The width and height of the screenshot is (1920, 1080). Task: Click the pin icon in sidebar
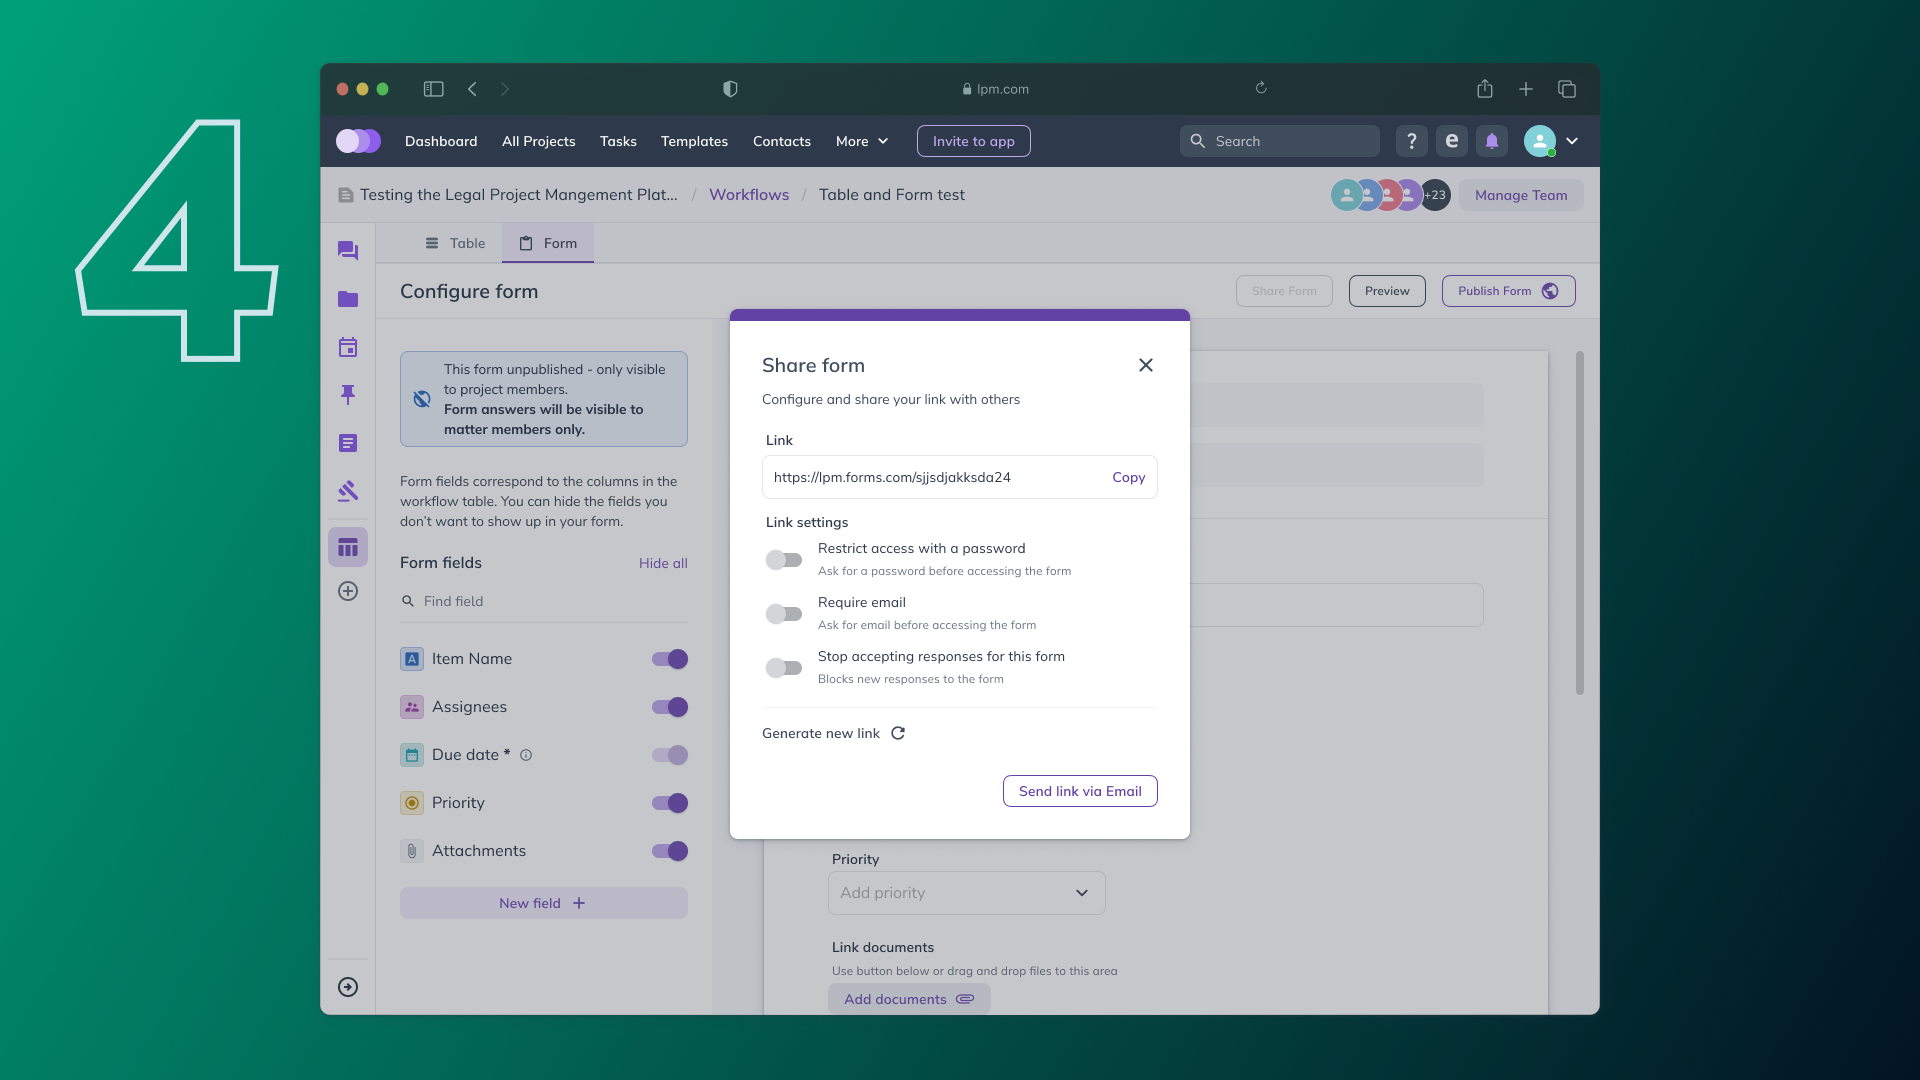pyautogui.click(x=348, y=395)
